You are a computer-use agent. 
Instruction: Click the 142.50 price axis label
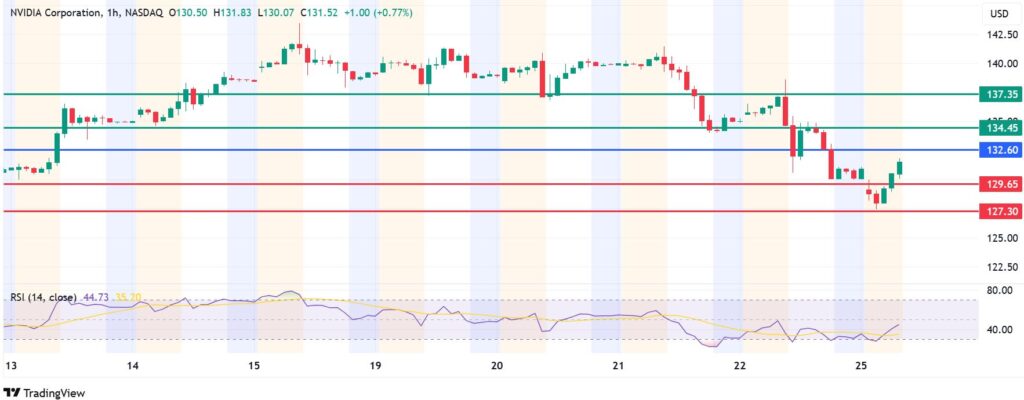click(1002, 35)
